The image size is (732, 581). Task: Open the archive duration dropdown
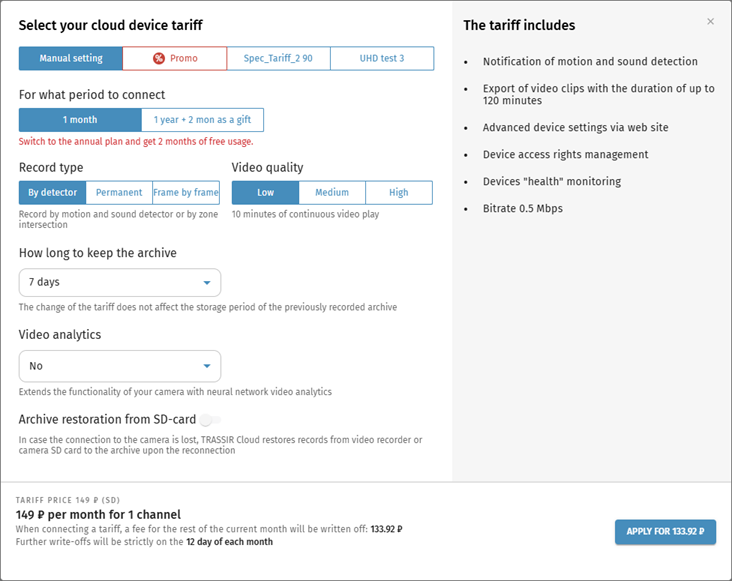pos(120,283)
